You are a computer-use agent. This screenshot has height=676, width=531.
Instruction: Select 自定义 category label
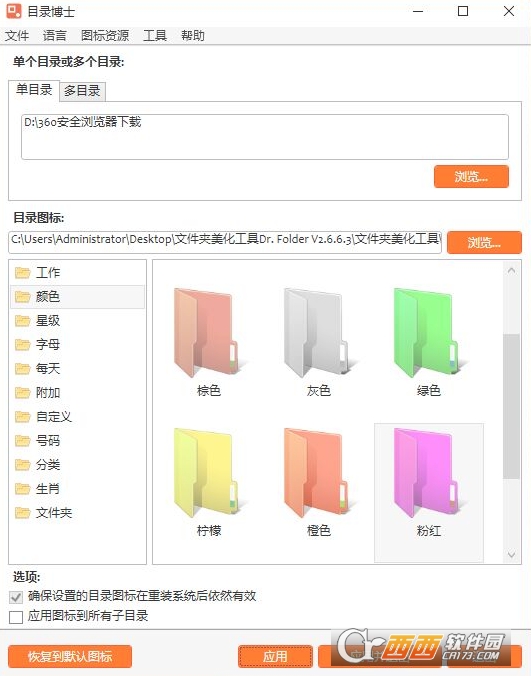(54, 417)
